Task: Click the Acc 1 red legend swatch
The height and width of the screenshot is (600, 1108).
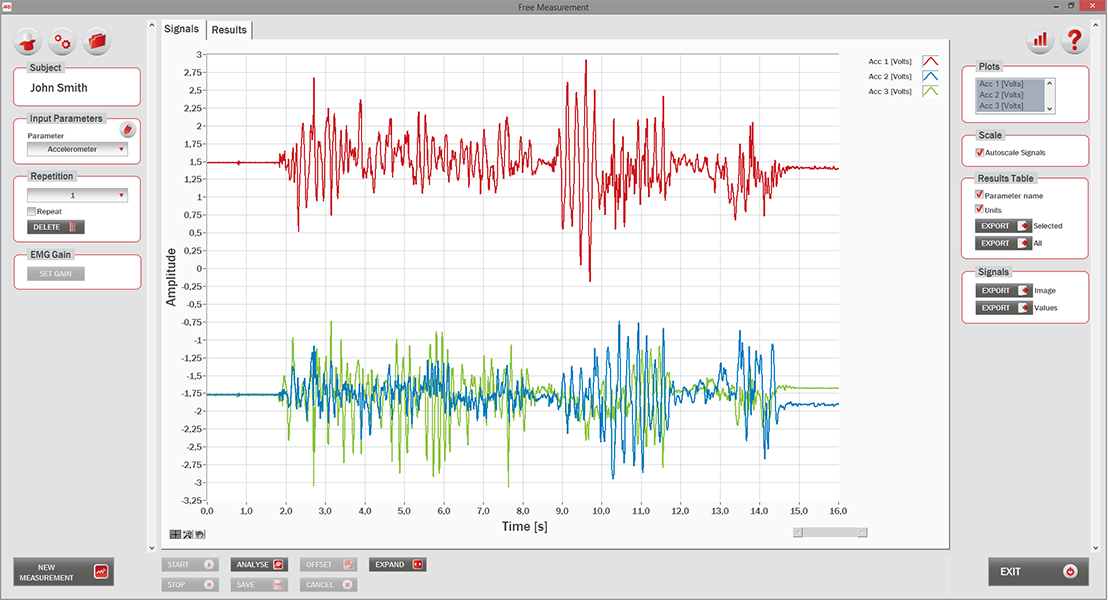Action: 930,62
